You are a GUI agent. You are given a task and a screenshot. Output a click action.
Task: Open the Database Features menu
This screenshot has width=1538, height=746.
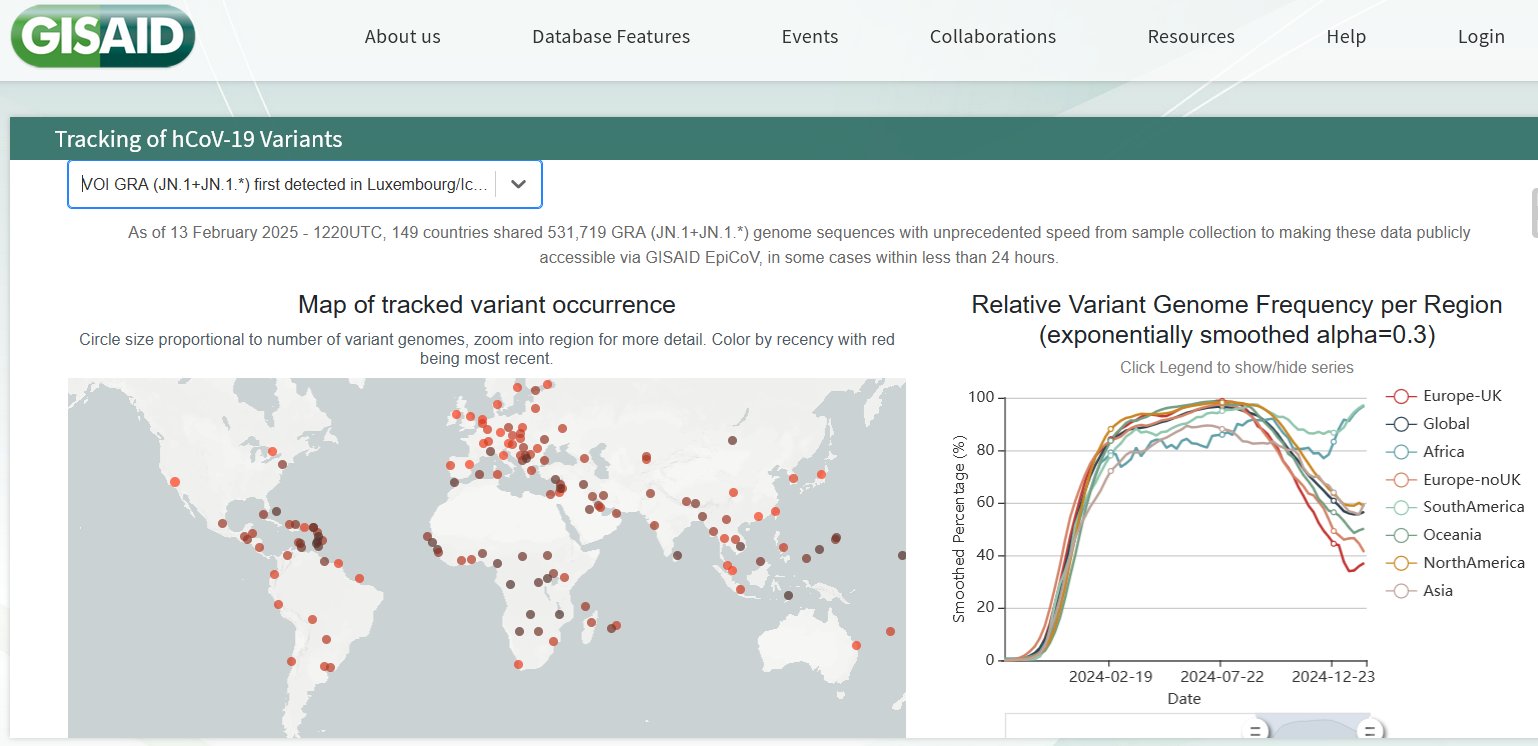(610, 37)
